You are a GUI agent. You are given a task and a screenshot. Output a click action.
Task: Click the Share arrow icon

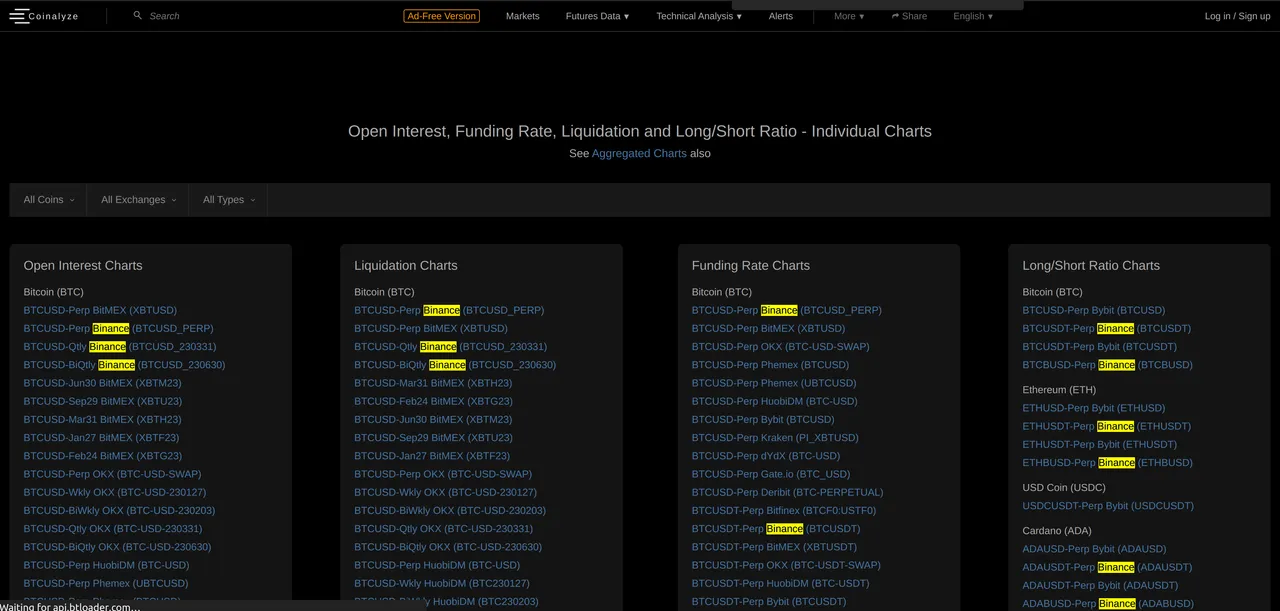pos(896,16)
